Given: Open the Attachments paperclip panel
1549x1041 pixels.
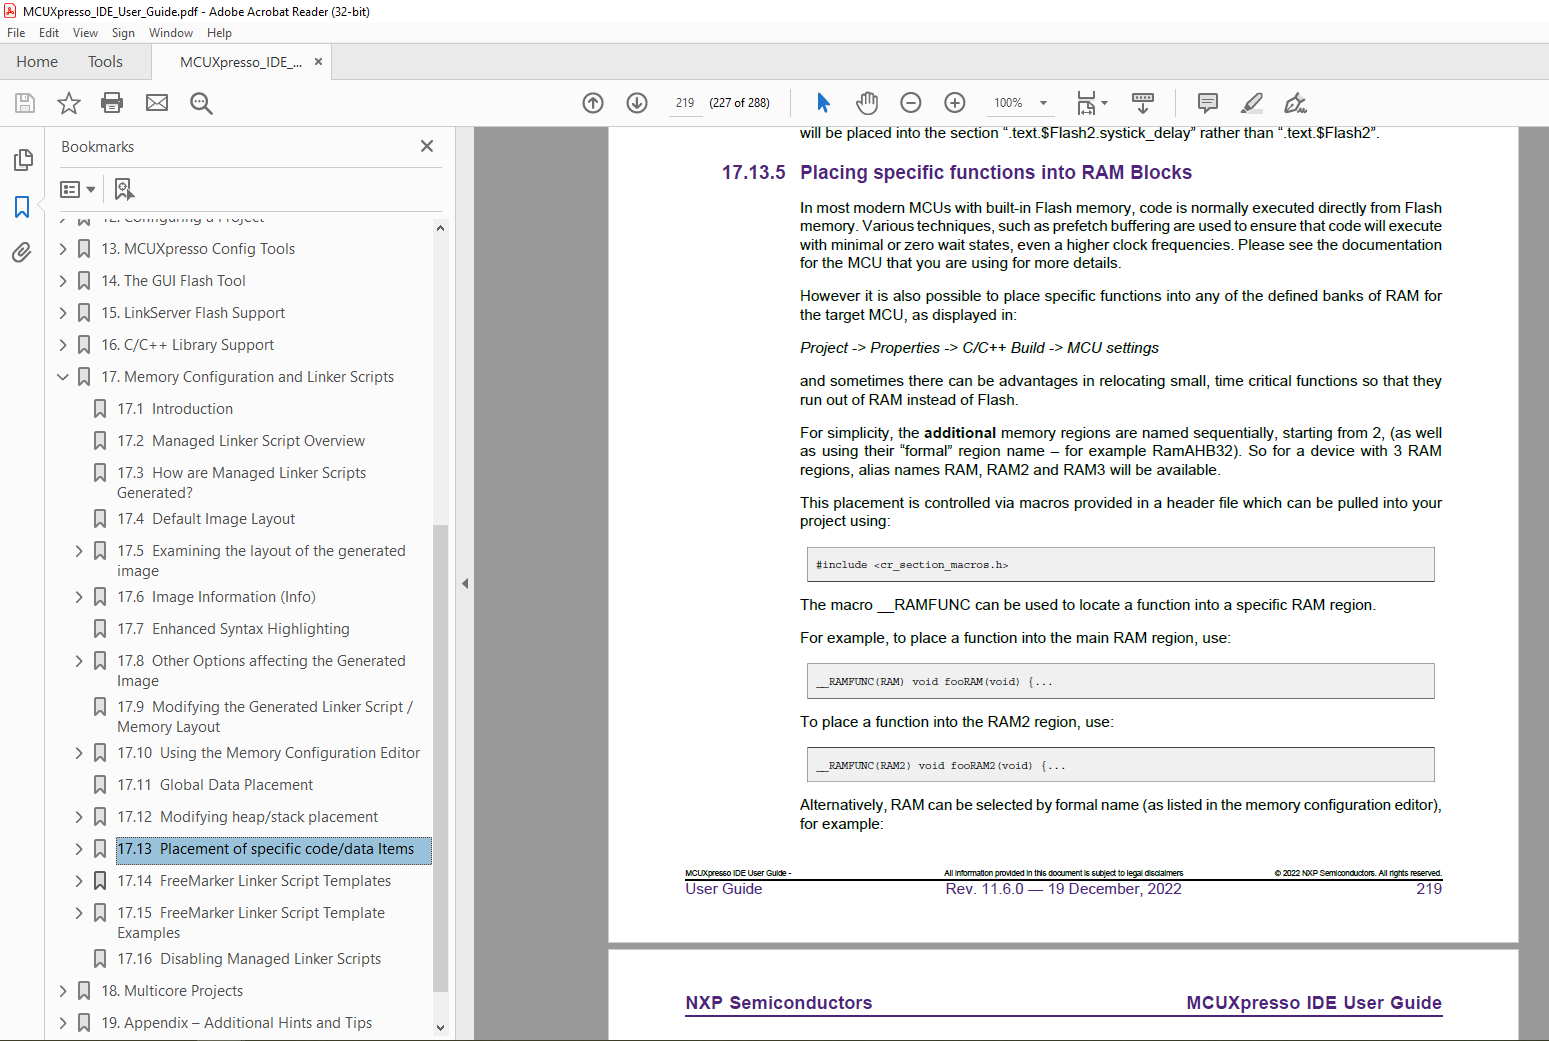Looking at the screenshot, I should pyautogui.click(x=22, y=252).
